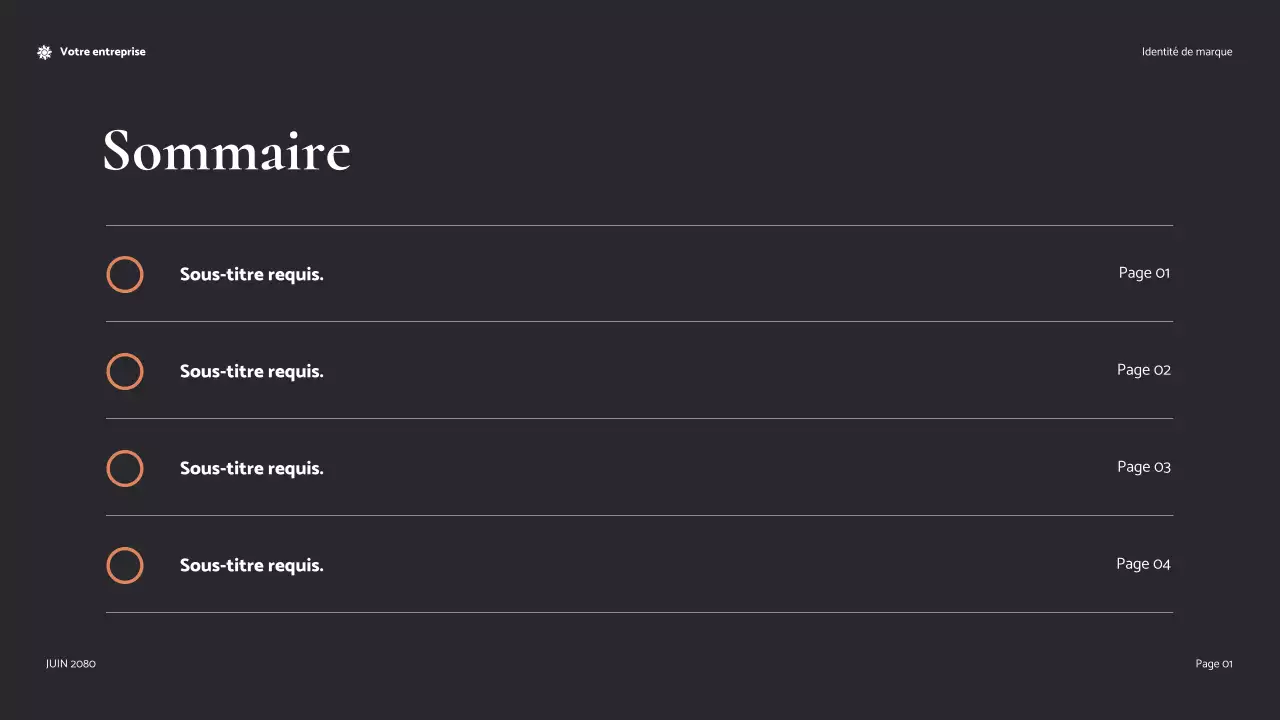Image resolution: width=1280 pixels, height=720 pixels.
Task: Click the "Sommaire" slide title
Action: 227,151
